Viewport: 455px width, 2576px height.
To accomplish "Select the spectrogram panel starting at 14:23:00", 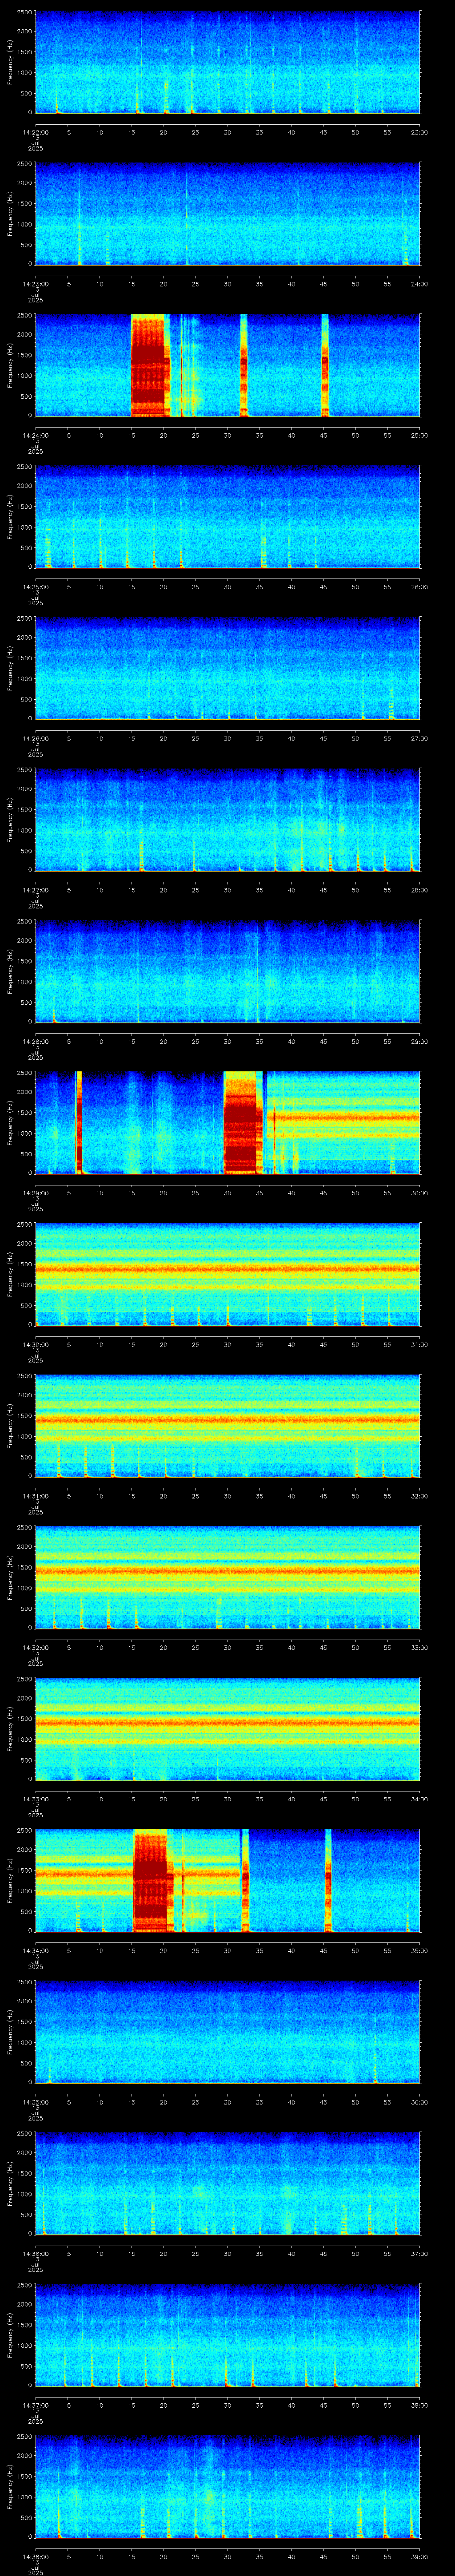I will [x=227, y=214].
